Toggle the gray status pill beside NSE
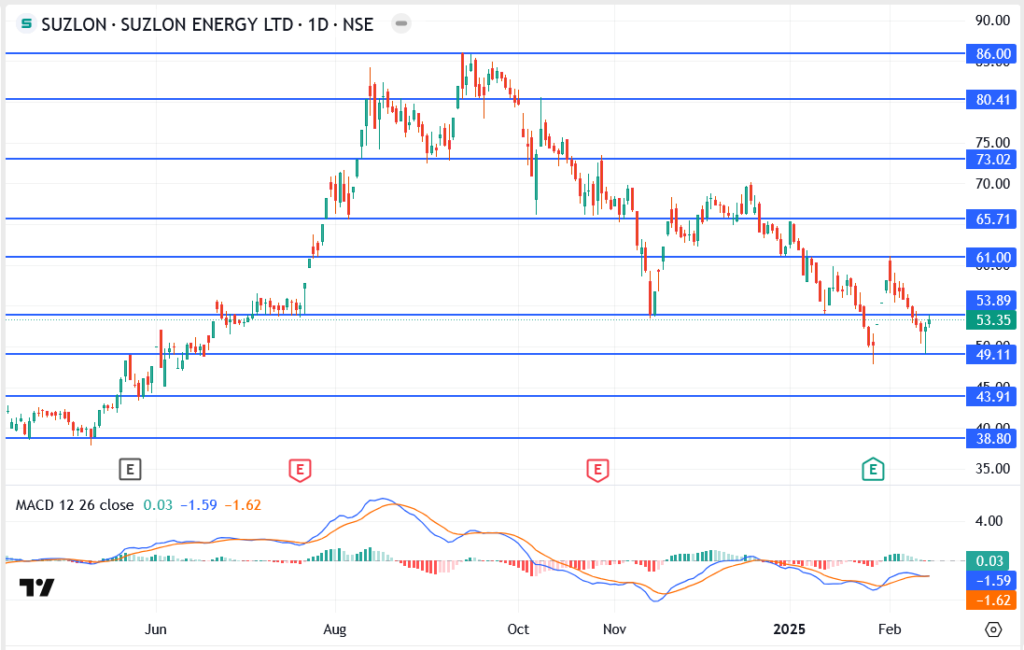The image size is (1024, 650). point(400,24)
